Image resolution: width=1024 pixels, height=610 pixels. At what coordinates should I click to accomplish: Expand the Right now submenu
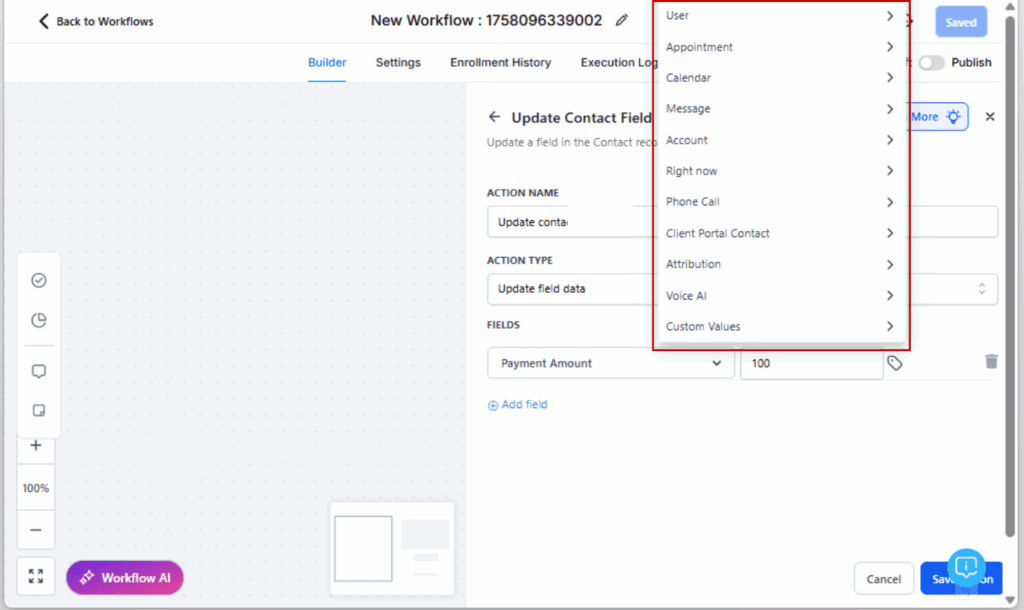point(780,171)
